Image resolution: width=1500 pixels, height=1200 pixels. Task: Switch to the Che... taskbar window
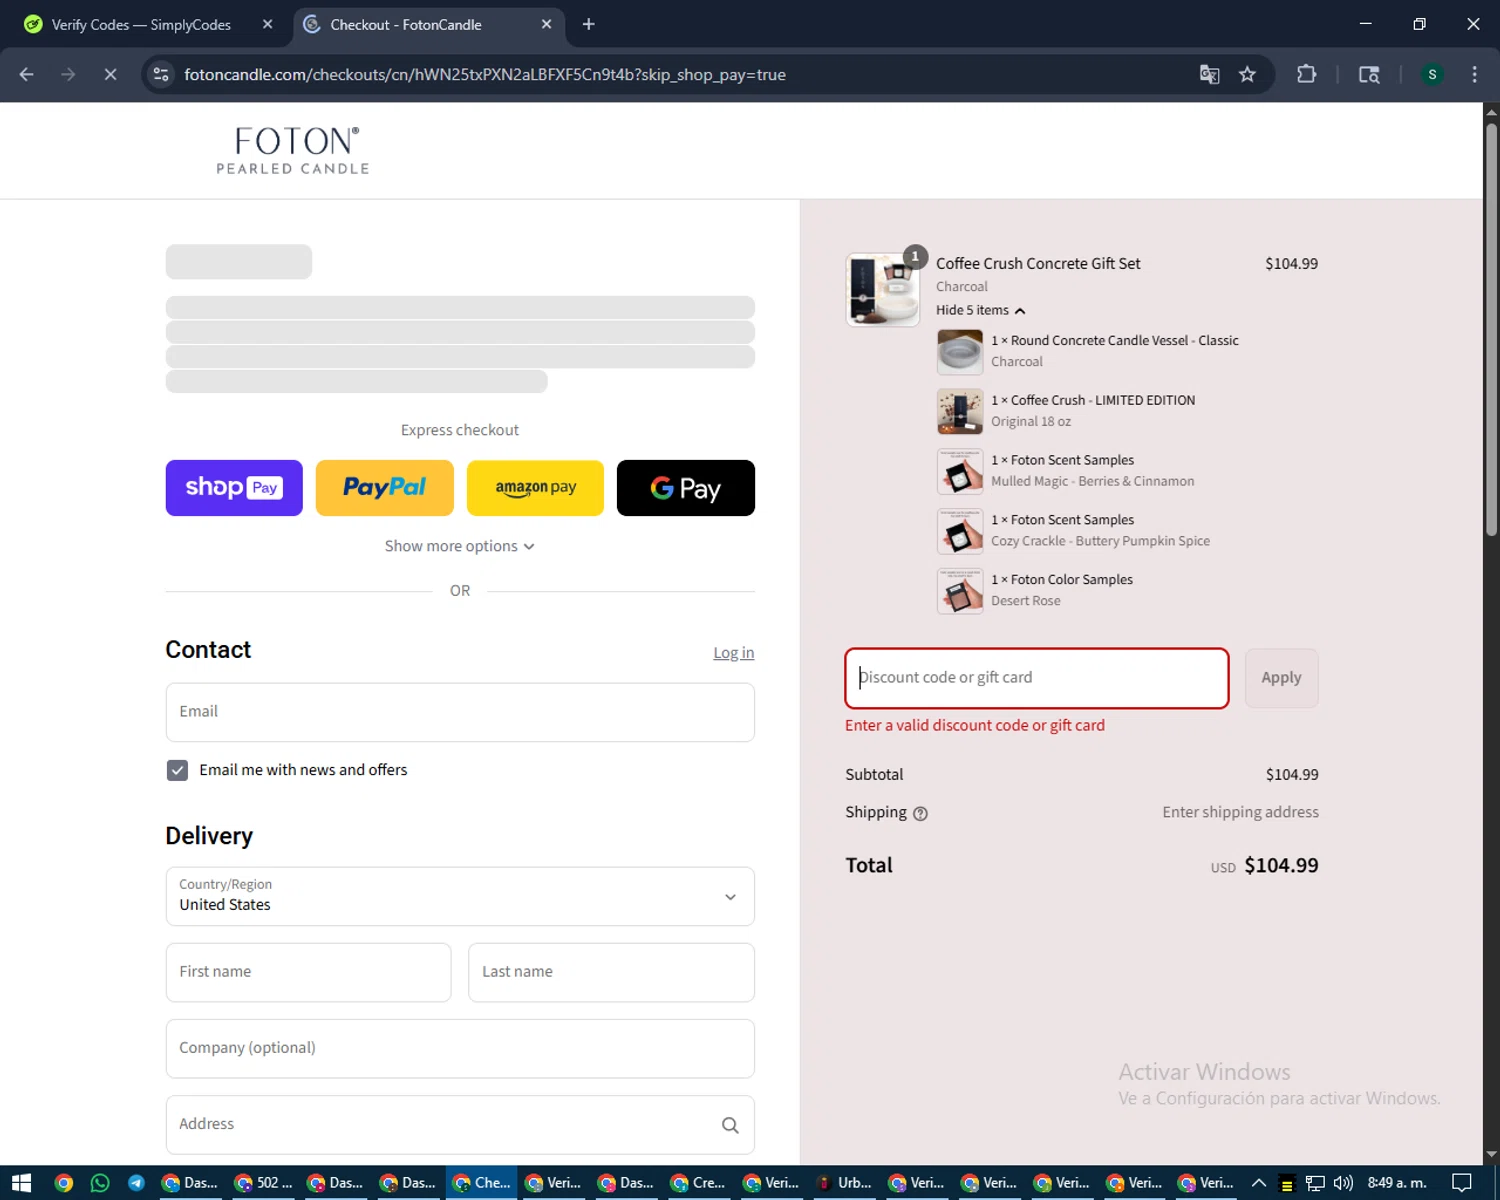click(x=481, y=1183)
